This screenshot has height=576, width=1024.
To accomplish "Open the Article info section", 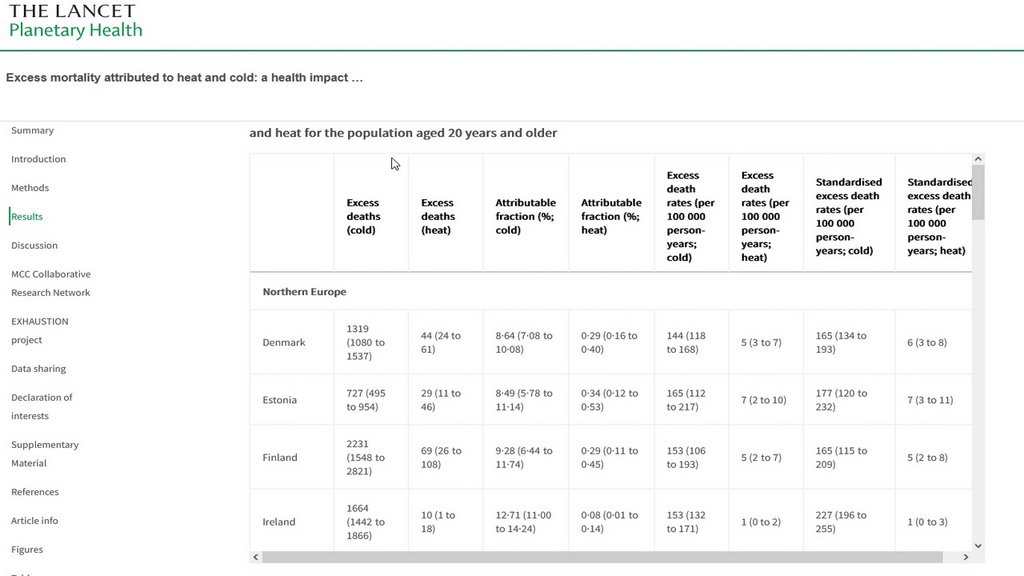I will (x=35, y=520).
